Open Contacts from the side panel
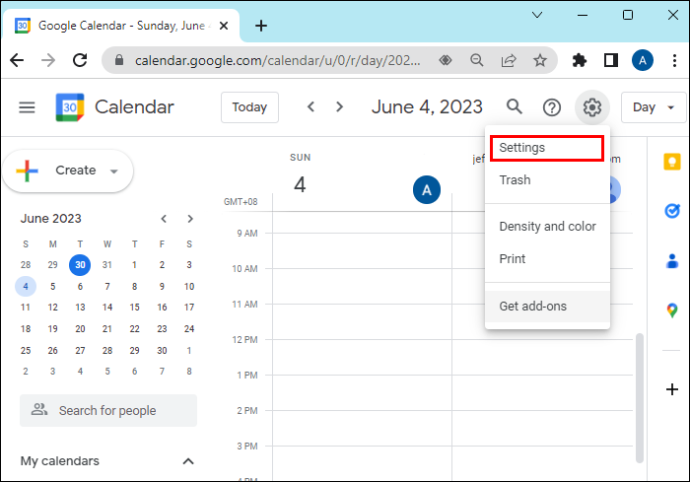The image size is (690, 482). (672, 261)
